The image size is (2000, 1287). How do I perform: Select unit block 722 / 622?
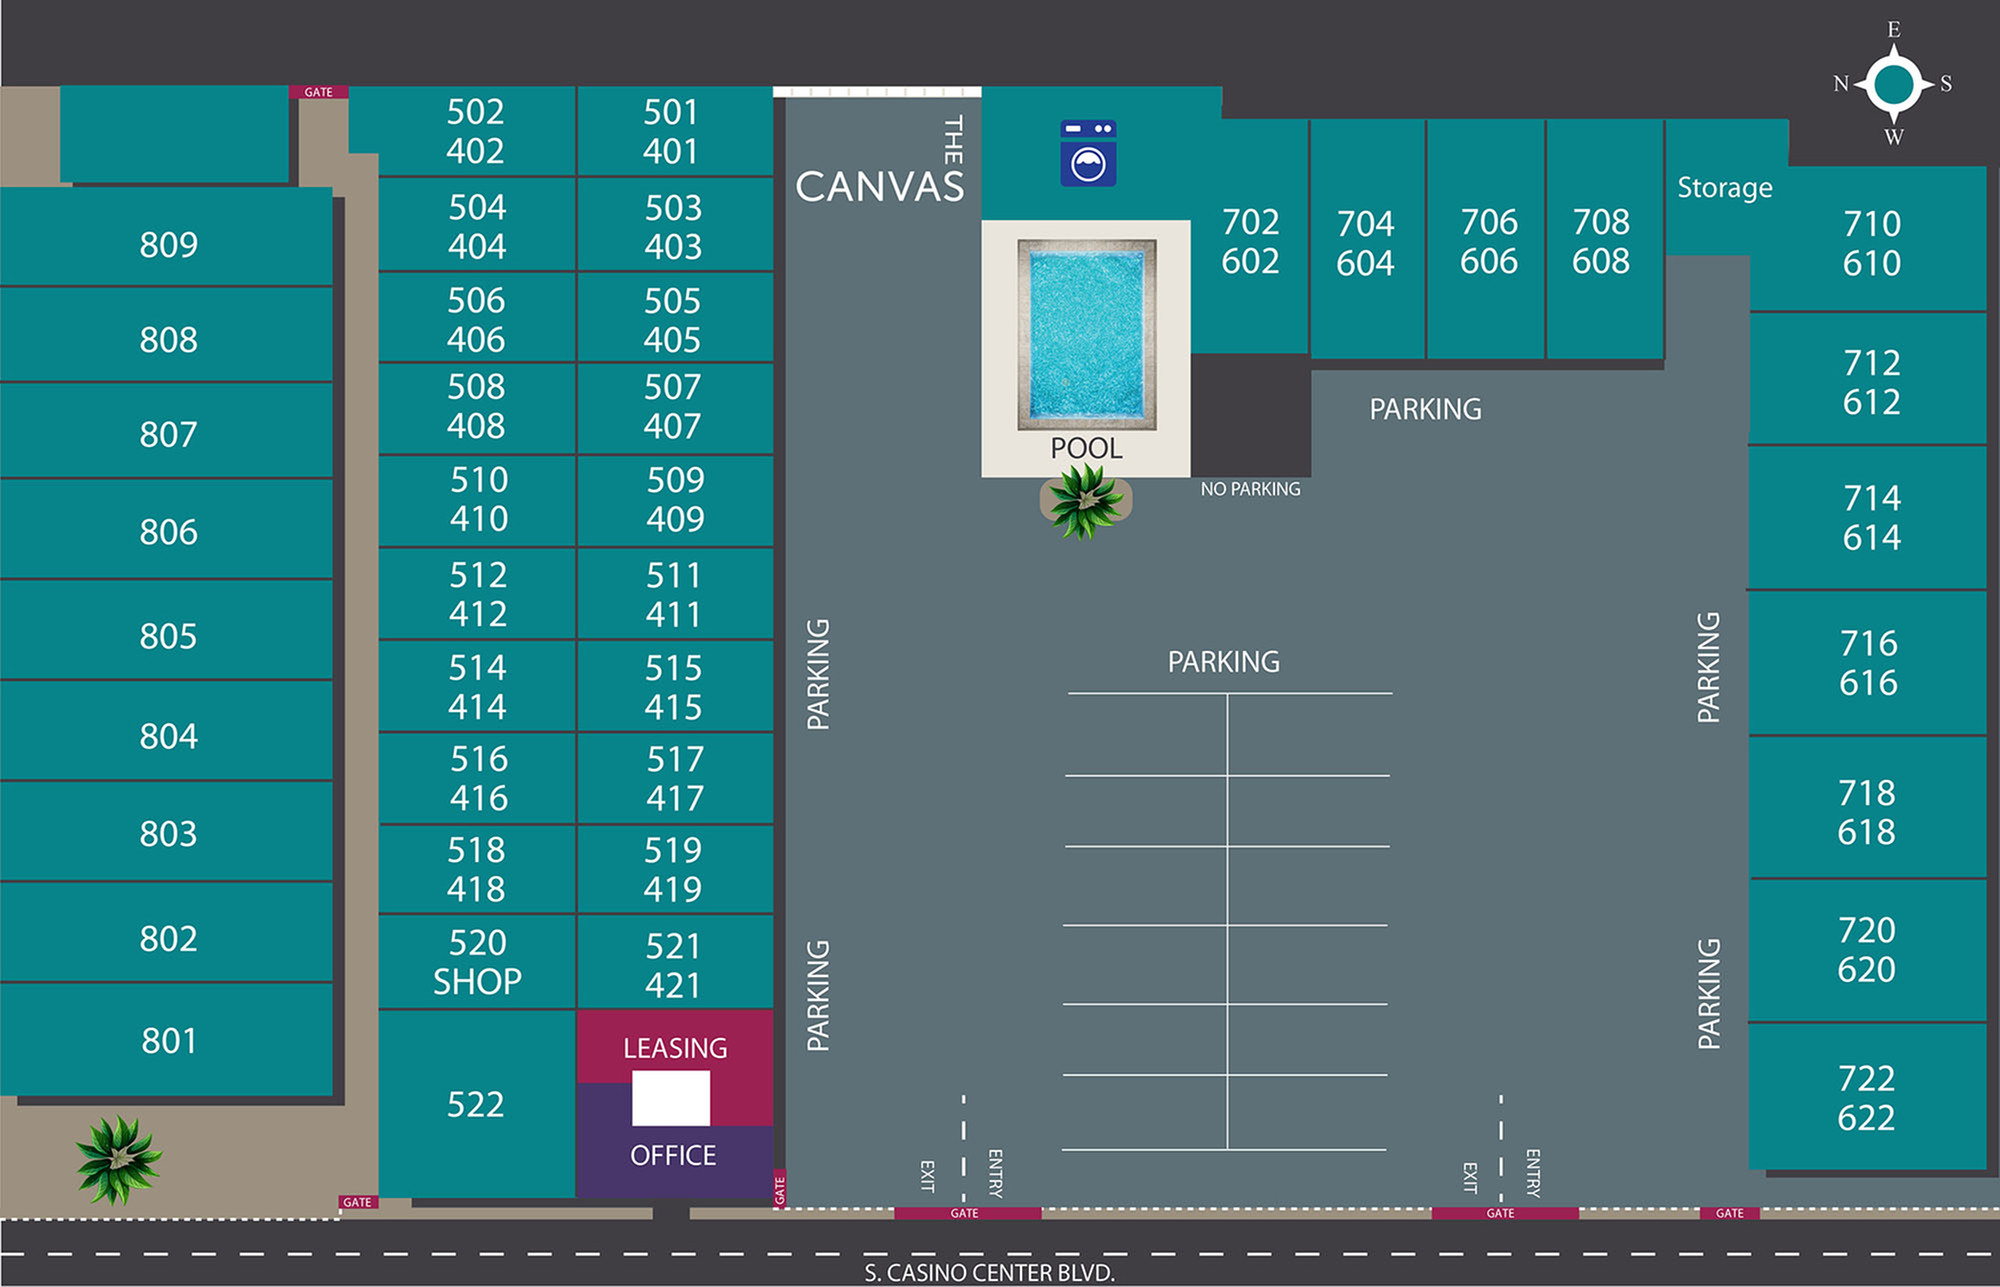click(1868, 1096)
